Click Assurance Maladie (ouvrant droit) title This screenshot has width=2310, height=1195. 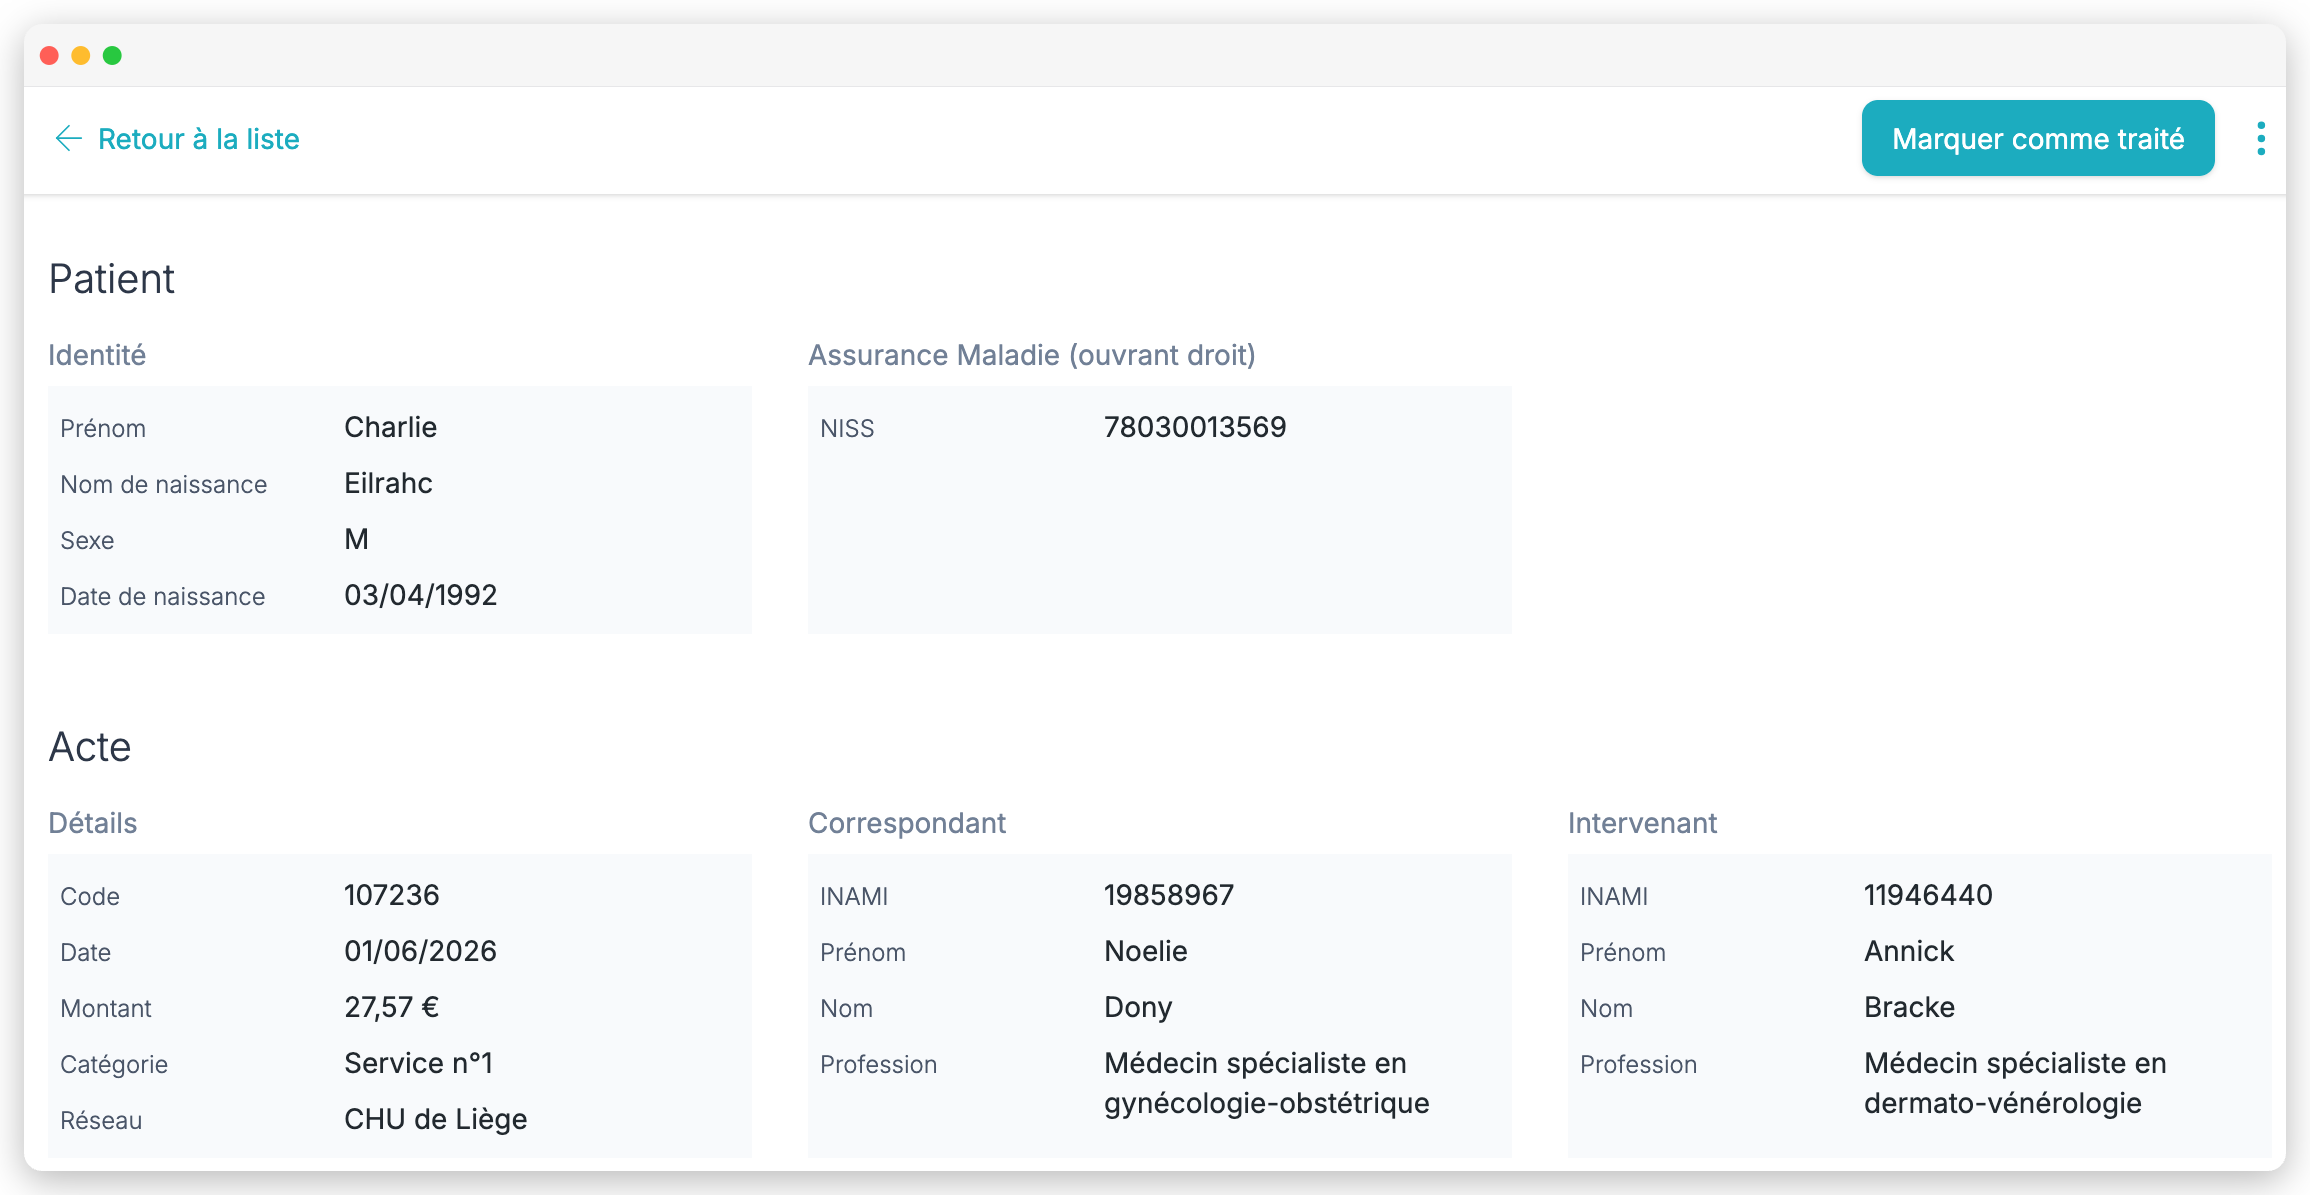pos(1032,355)
